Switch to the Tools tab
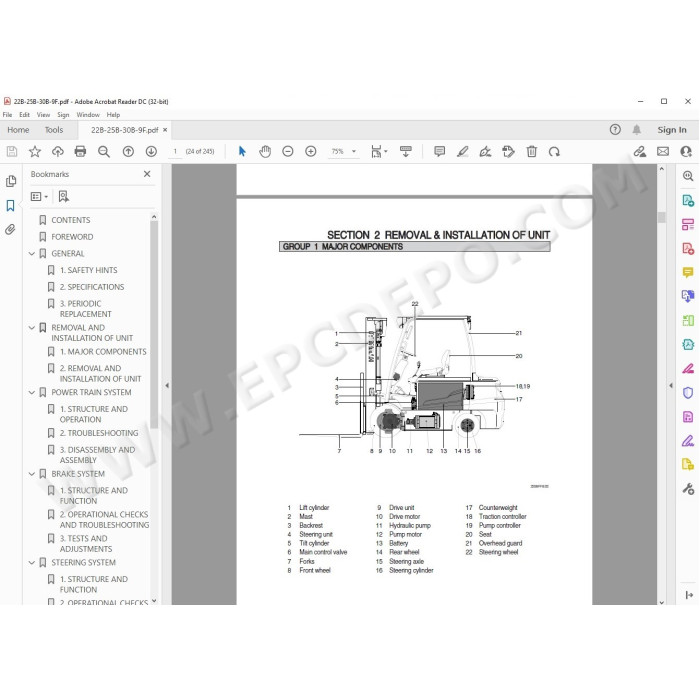Image resolution: width=700 pixels, height=700 pixels. coord(54,130)
